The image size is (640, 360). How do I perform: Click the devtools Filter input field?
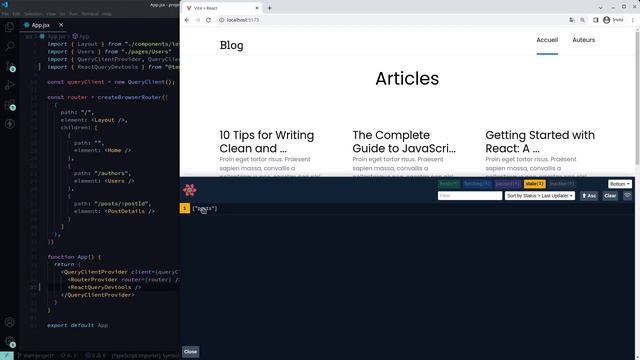click(470, 196)
